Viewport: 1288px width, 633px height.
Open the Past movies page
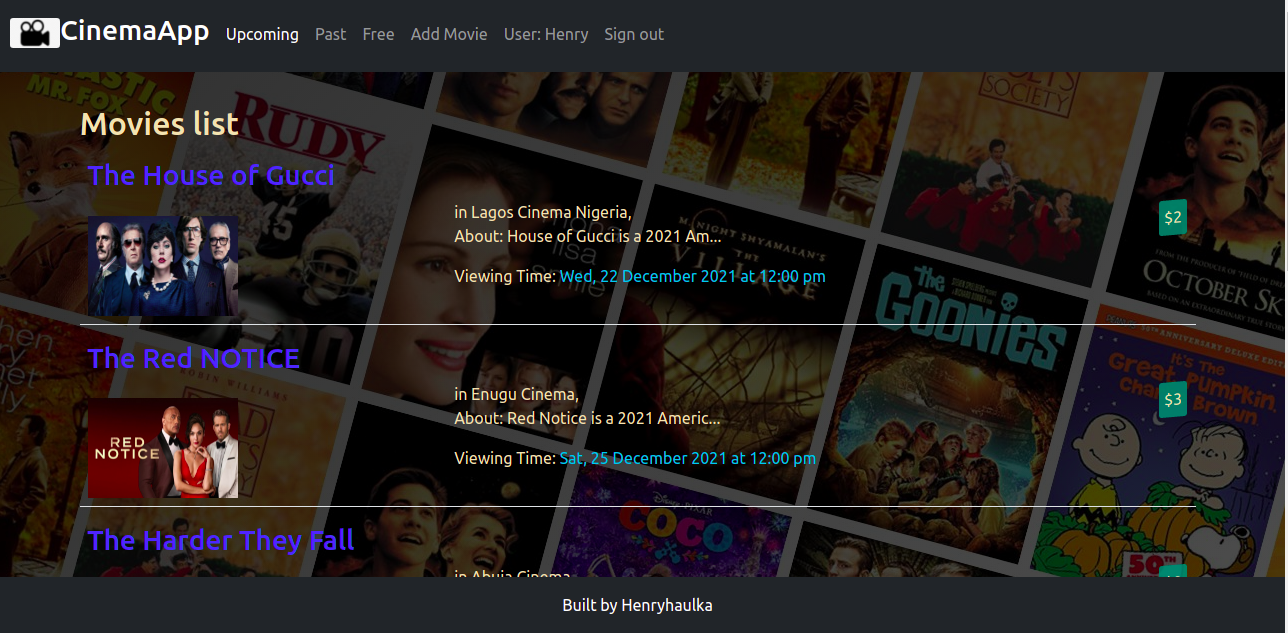[x=330, y=34]
